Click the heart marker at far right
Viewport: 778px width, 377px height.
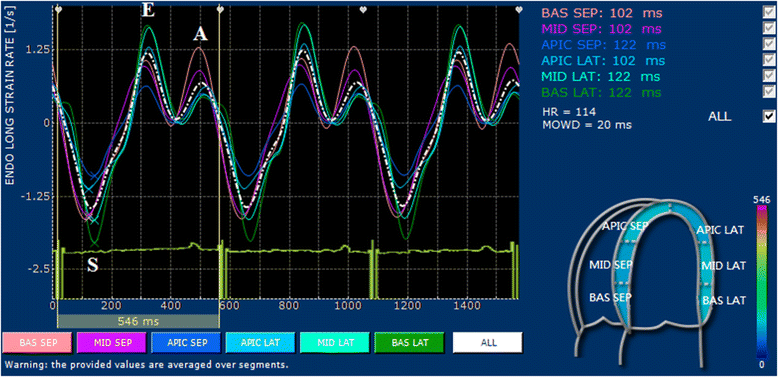(519, 9)
